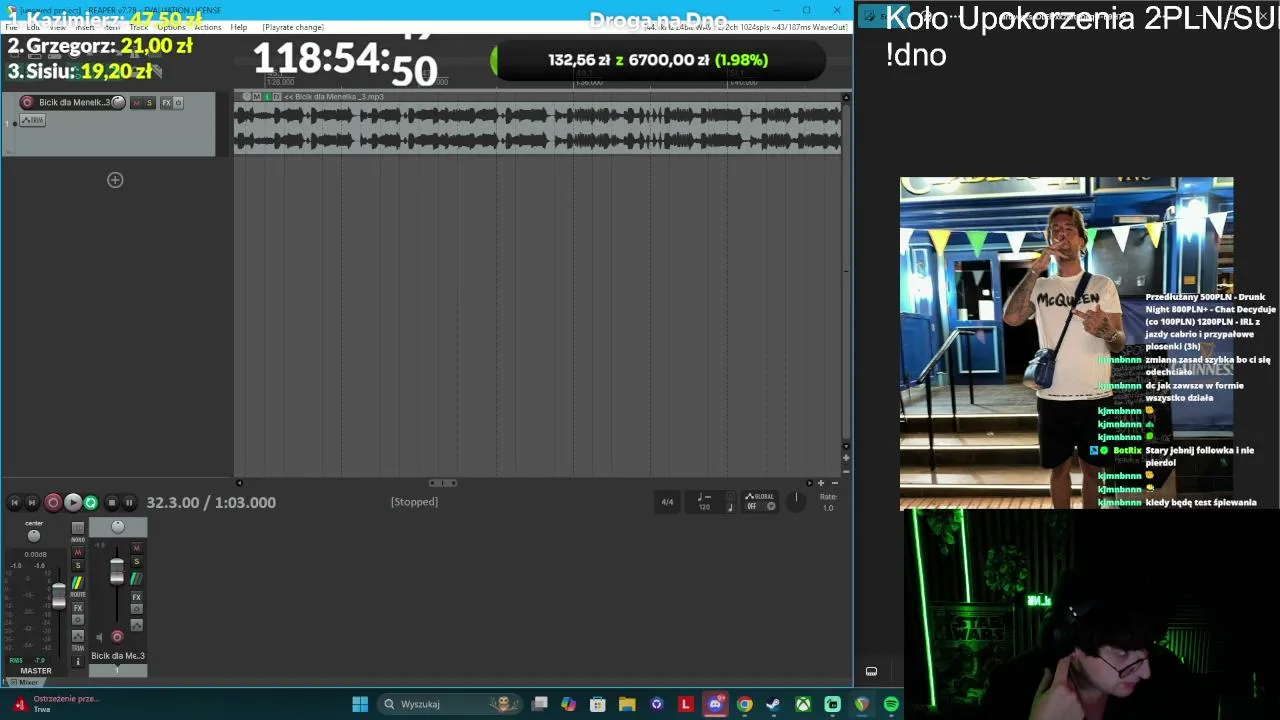This screenshot has width=1280, height=720.
Task: Mute Bicik track in the mixer strip
Action: tap(137, 548)
